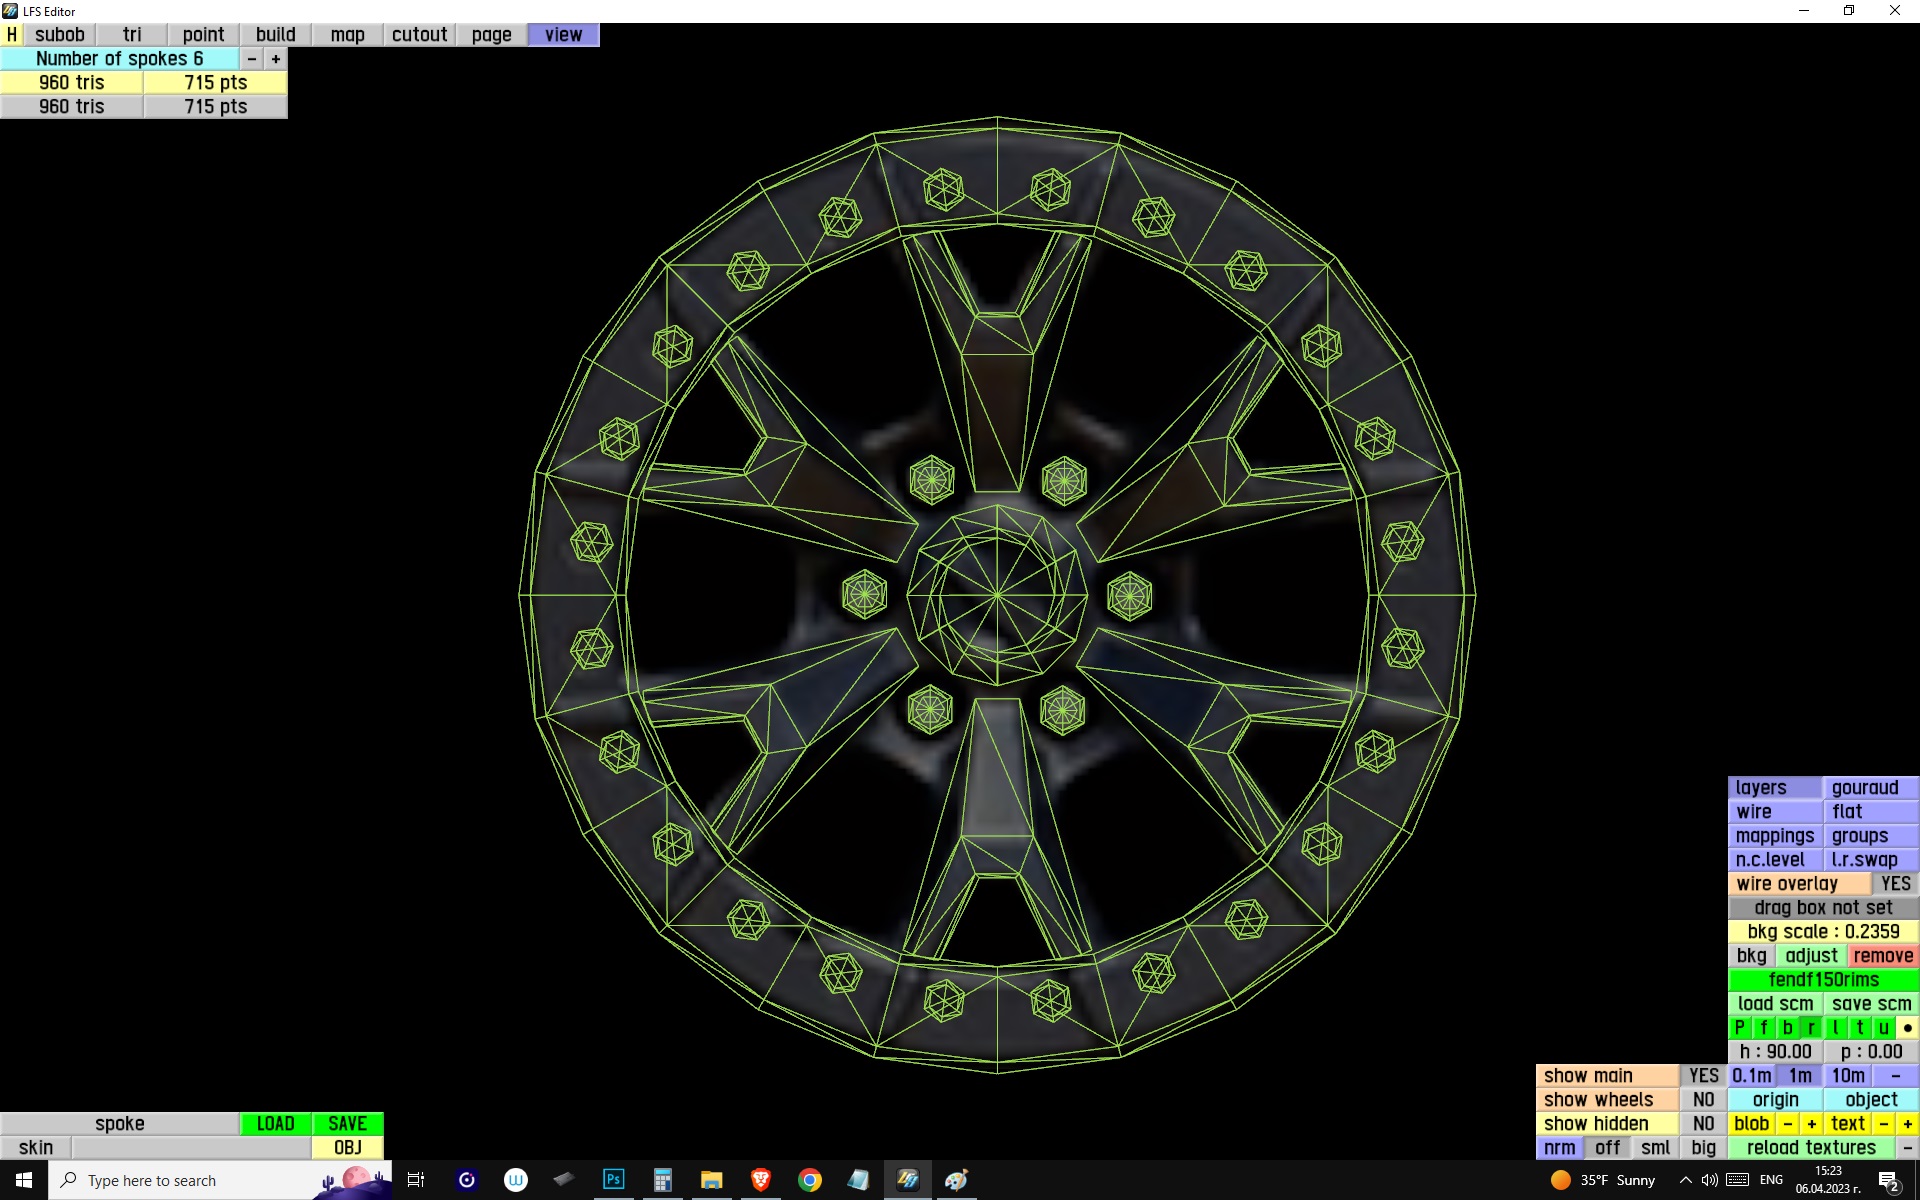Increase blob size with plus
The width and height of the screenshot is (1920, 1200).
pos(1811,1124)
